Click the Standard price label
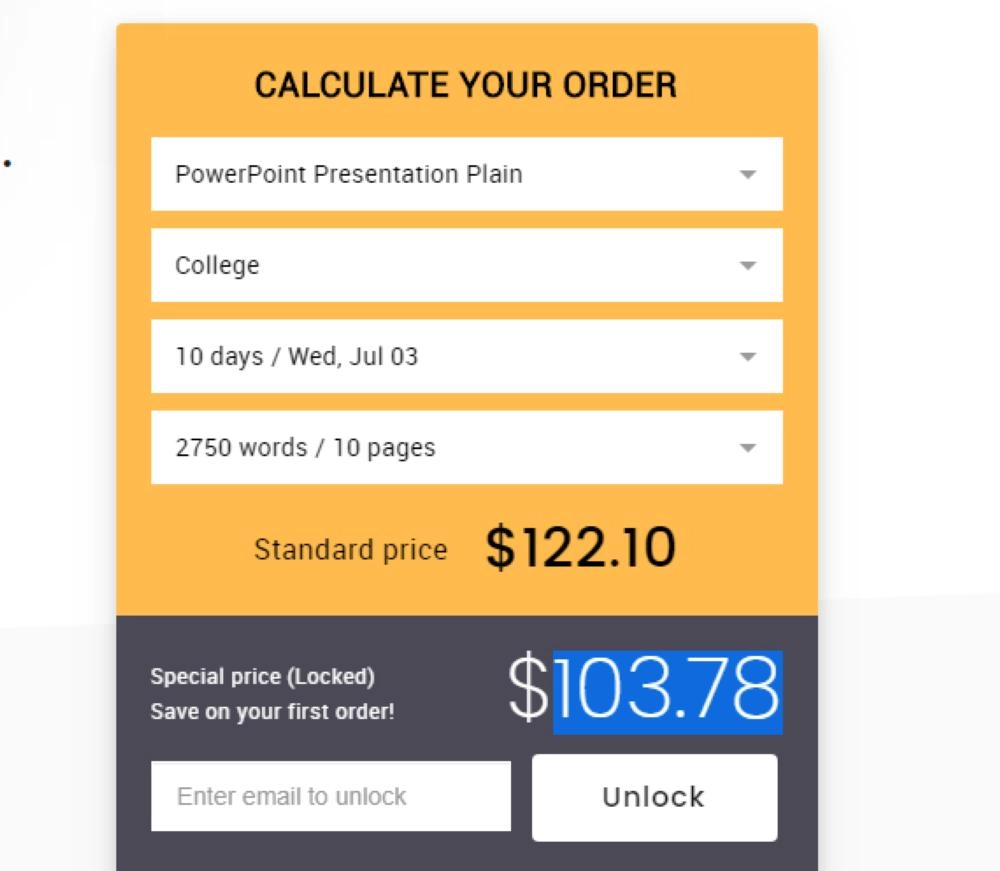 [x=350, y=550]
